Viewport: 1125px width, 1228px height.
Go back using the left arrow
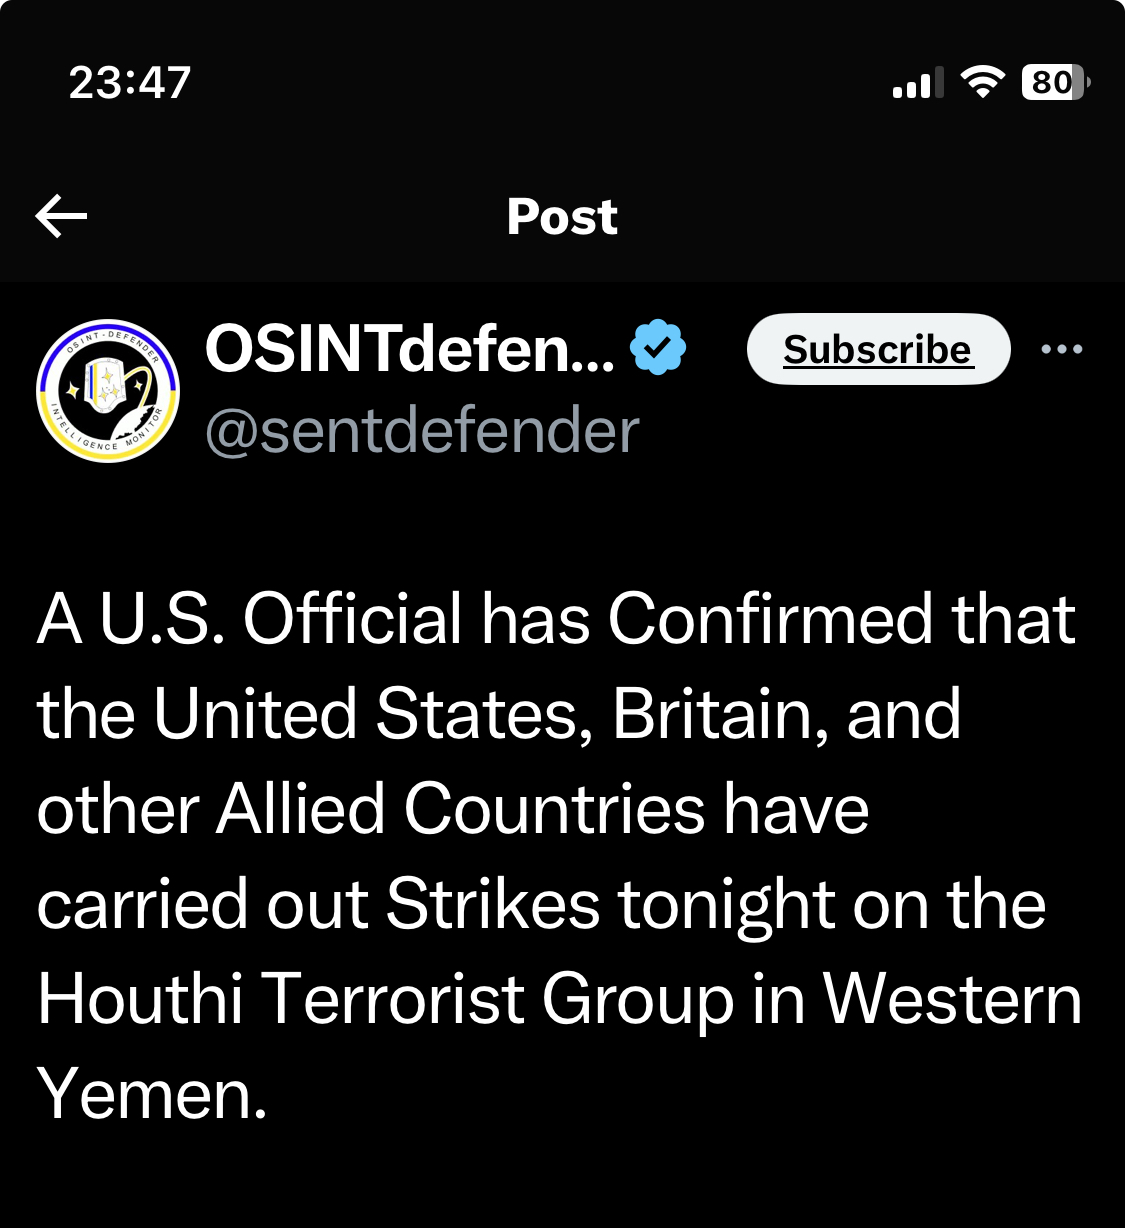coord(61,216)
